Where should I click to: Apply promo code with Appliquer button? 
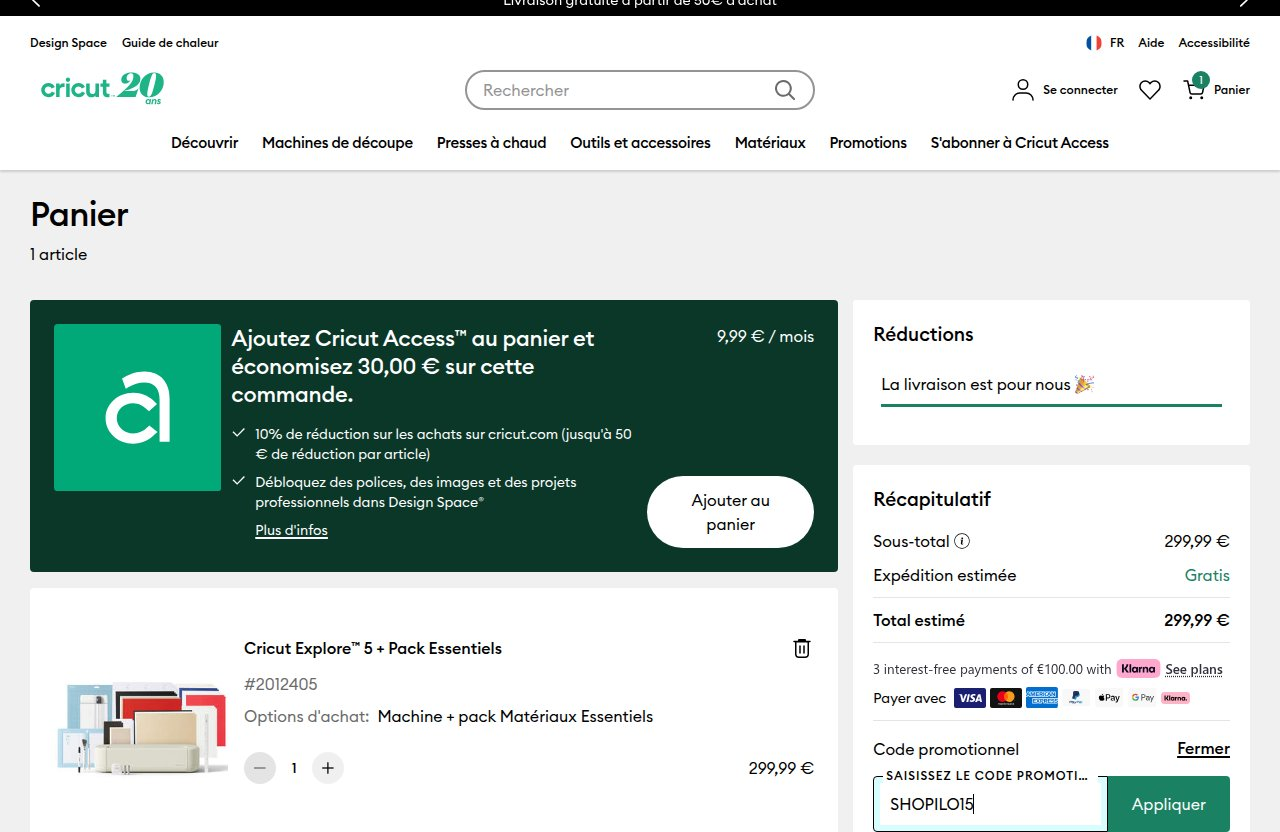click(1169, 804)
